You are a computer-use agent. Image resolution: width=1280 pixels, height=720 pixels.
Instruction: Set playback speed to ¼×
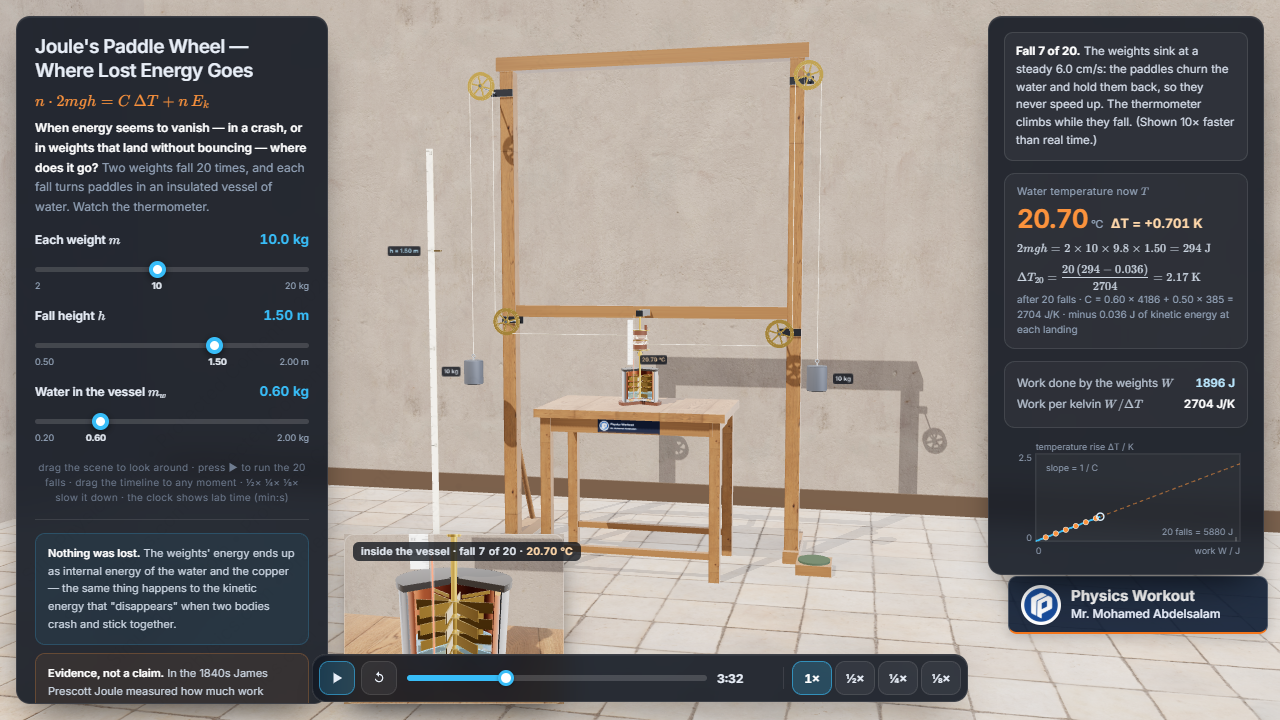898,678
